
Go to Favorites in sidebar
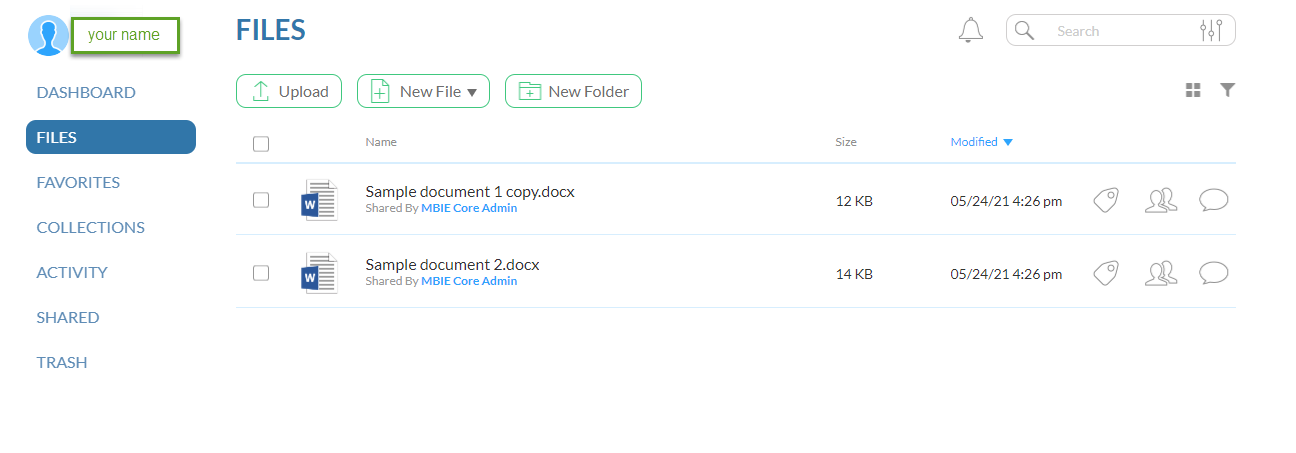78,182
